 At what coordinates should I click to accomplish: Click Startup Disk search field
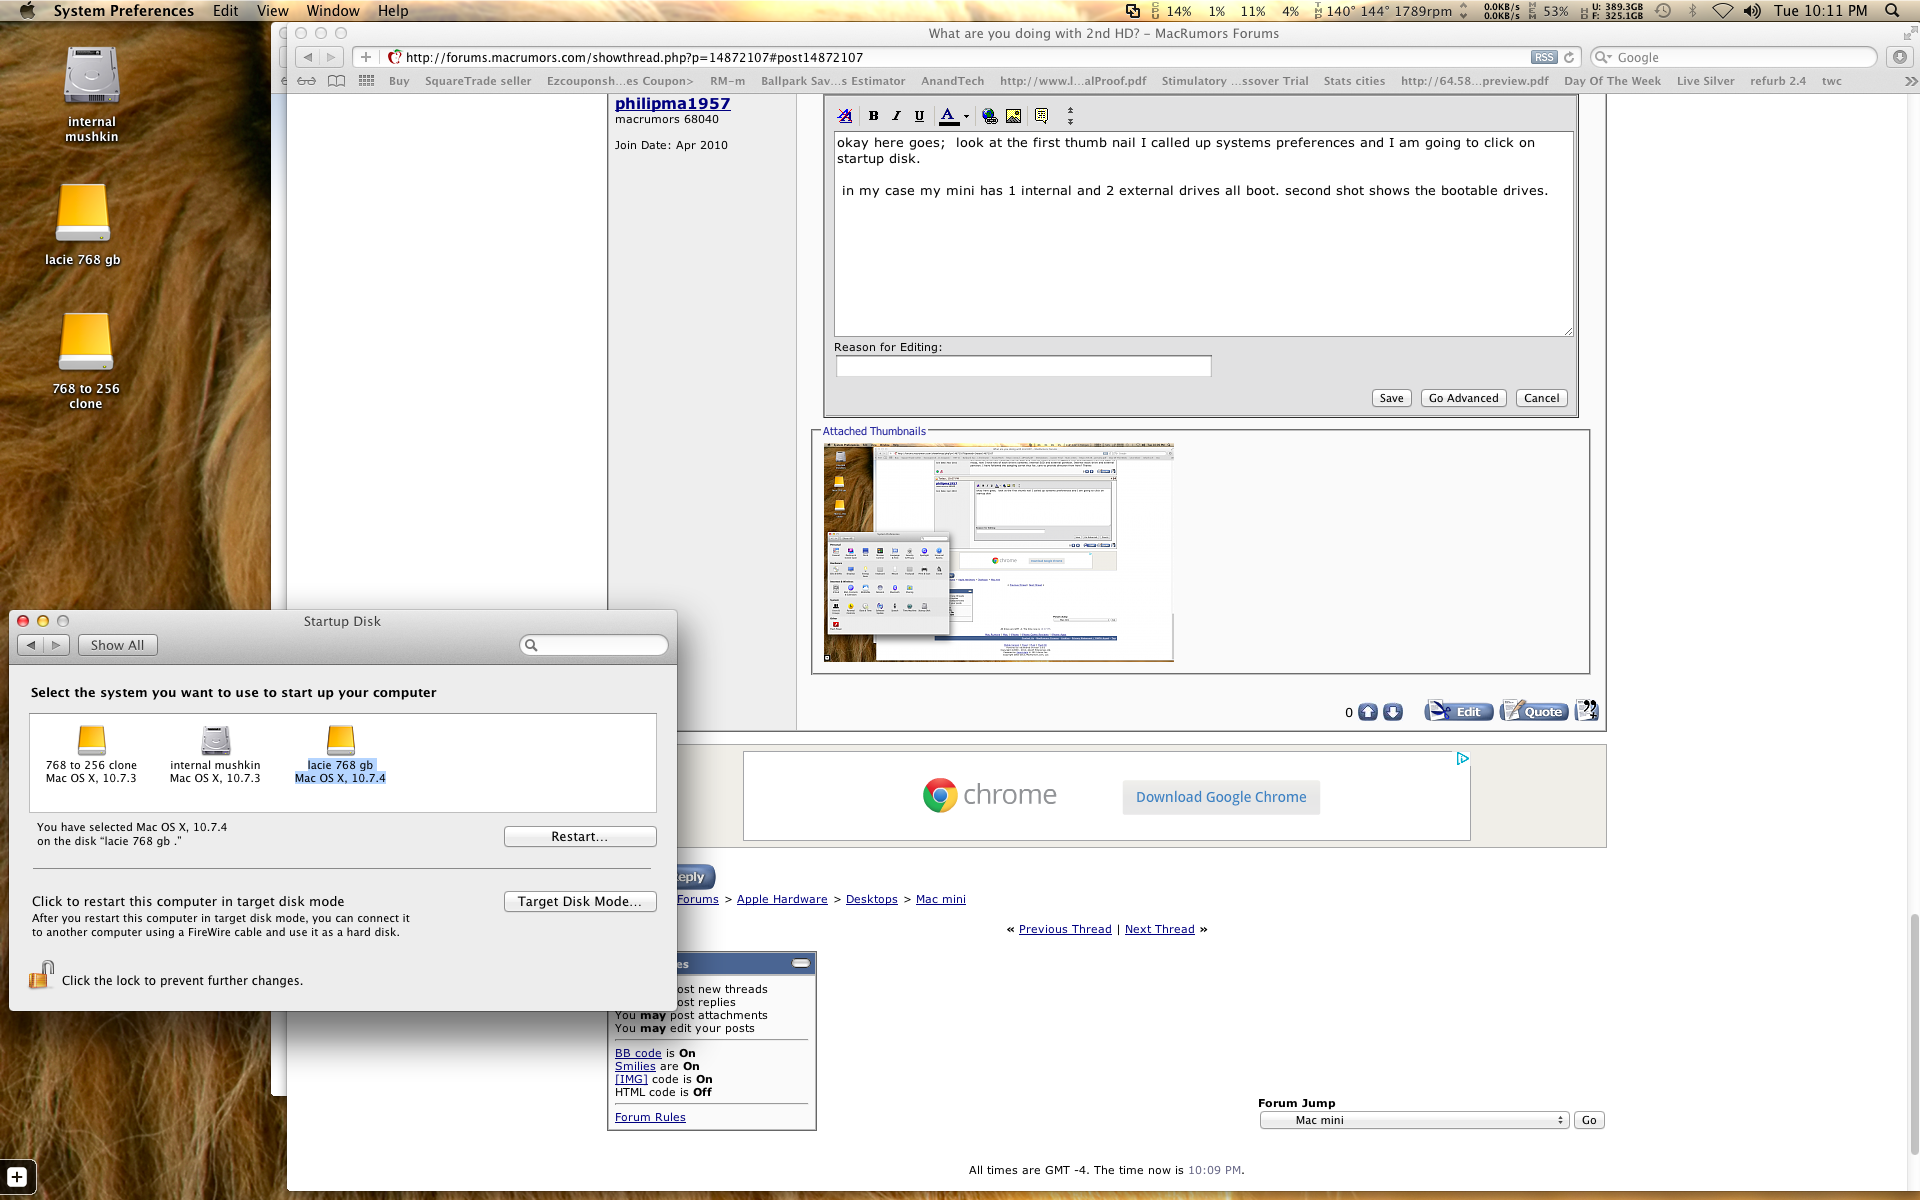[594, 645]
